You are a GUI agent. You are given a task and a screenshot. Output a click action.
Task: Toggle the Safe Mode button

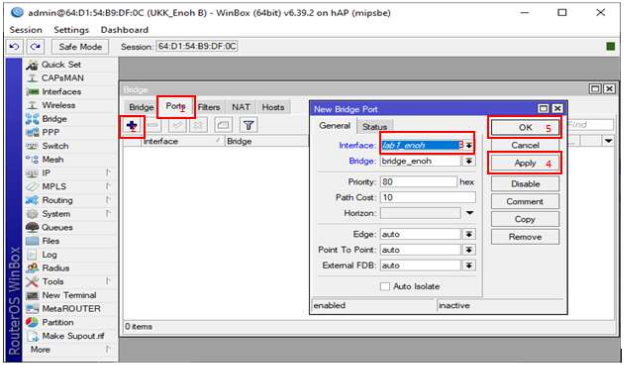(80, 47)
